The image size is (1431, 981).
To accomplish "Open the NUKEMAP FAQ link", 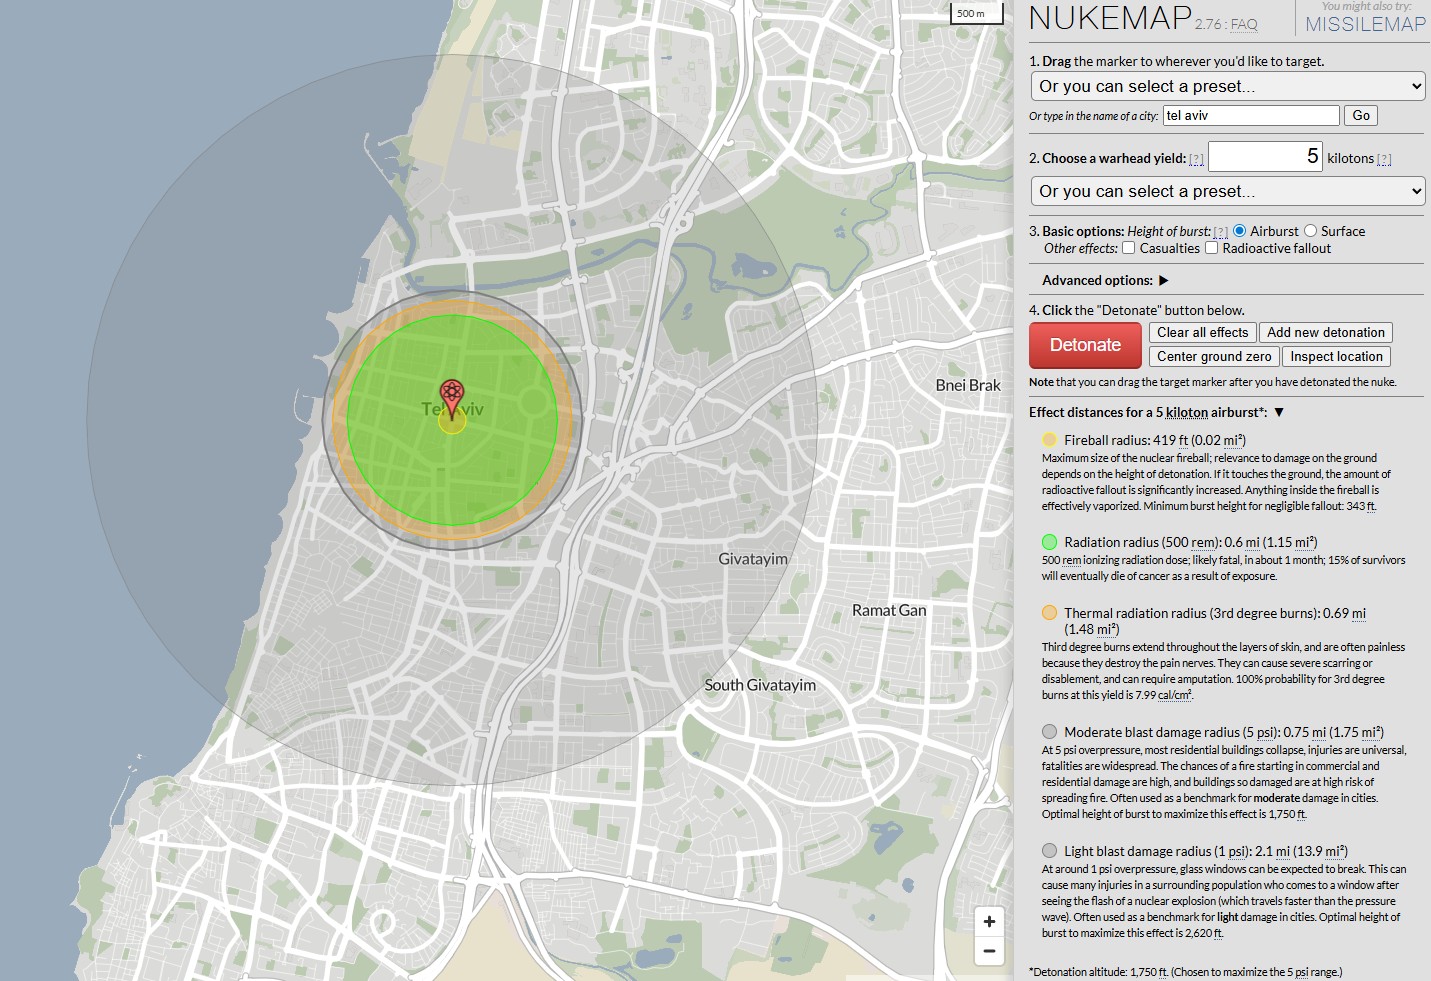I will click(x=1244, y=24).
